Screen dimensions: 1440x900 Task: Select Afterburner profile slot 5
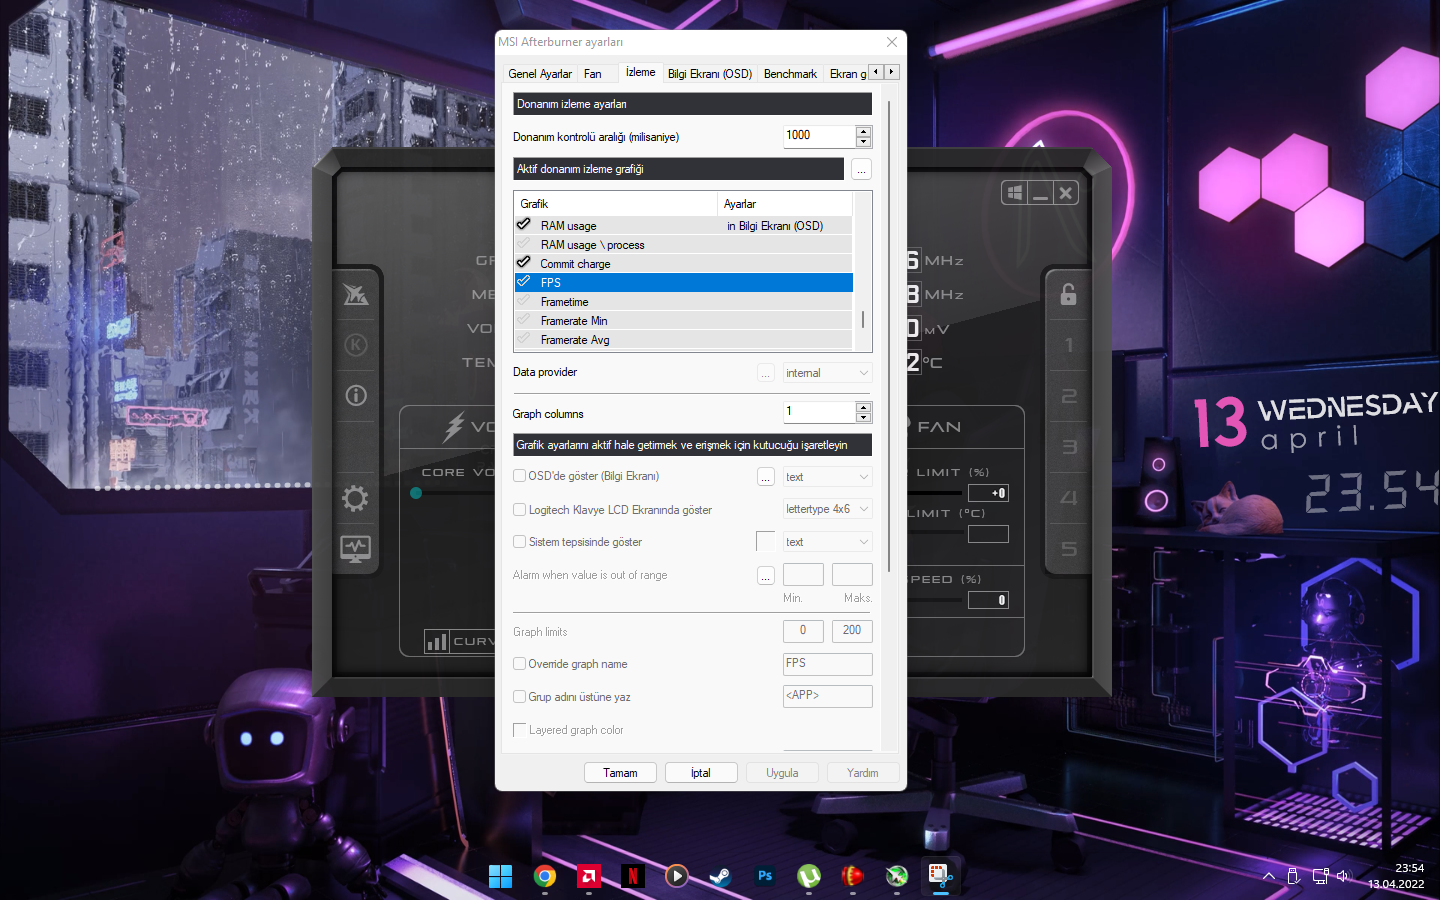pyautogui.click(x=1069, y=548)
